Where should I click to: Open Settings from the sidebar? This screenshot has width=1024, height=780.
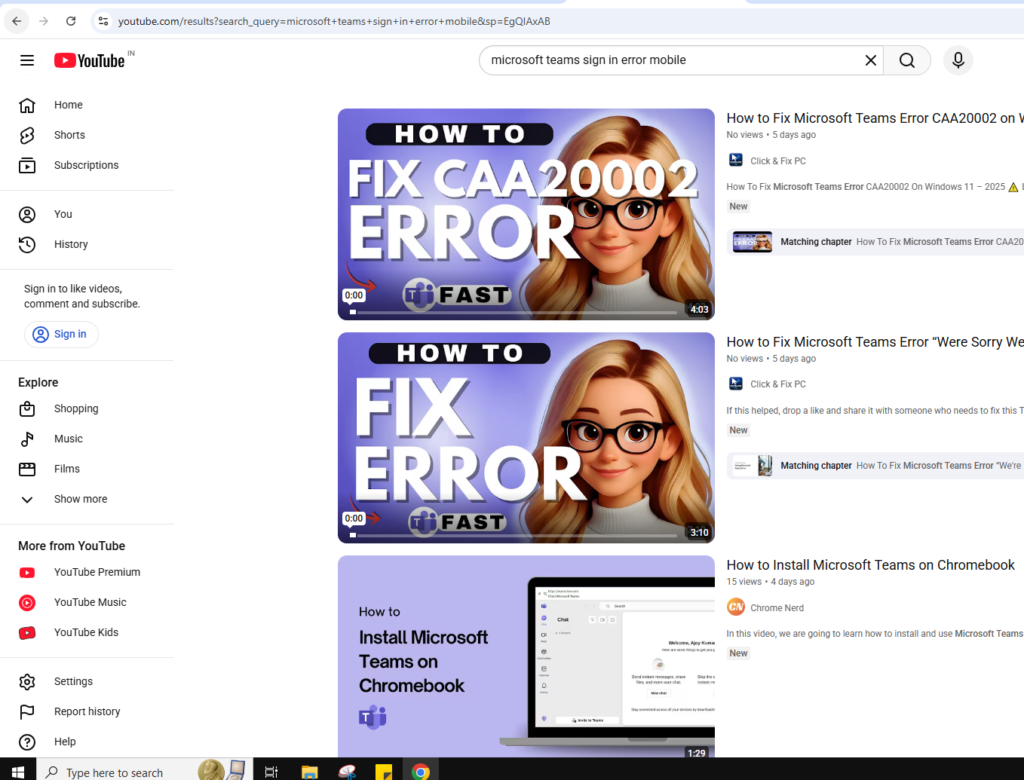(73, 681)
